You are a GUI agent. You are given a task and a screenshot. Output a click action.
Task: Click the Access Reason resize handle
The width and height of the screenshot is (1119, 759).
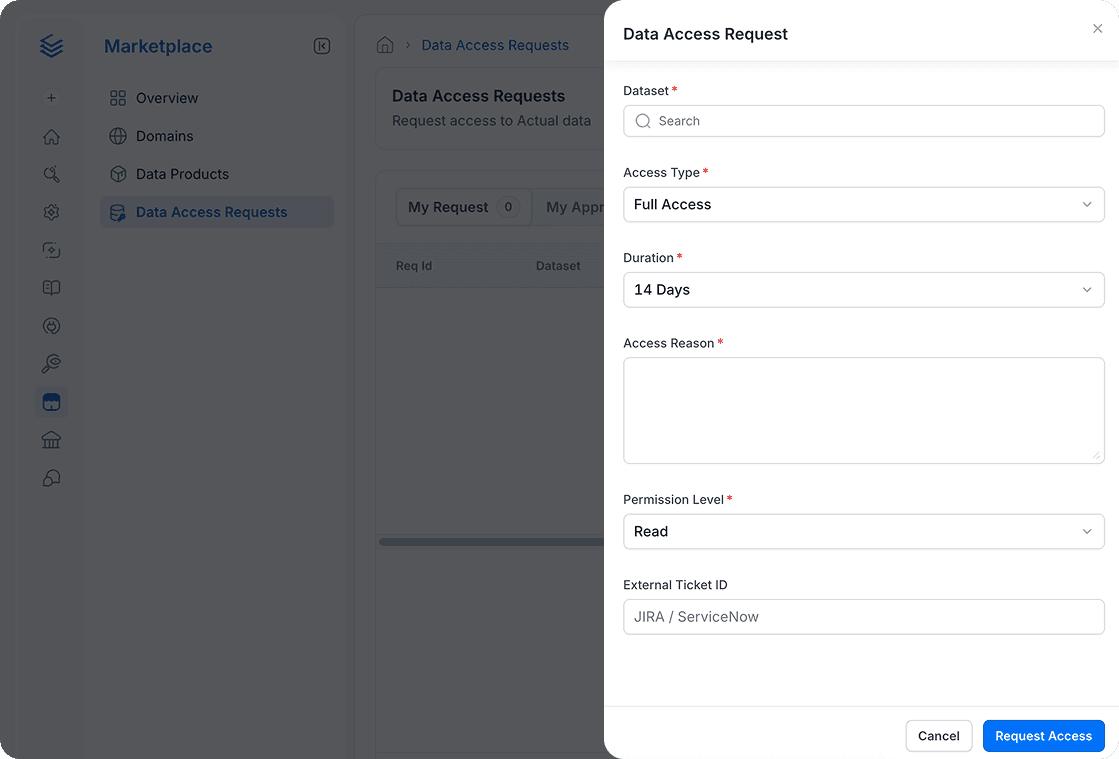click(x=1096, y=455)
